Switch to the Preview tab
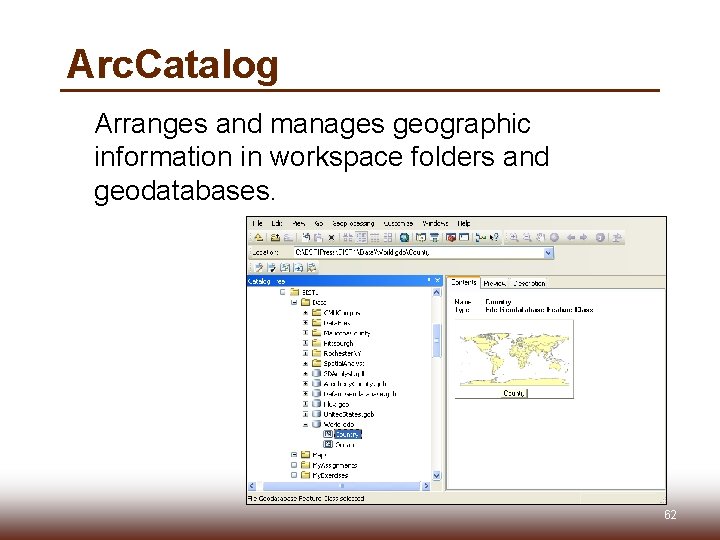This screenshot has width=720, height=540. click(x=495, y=283)
